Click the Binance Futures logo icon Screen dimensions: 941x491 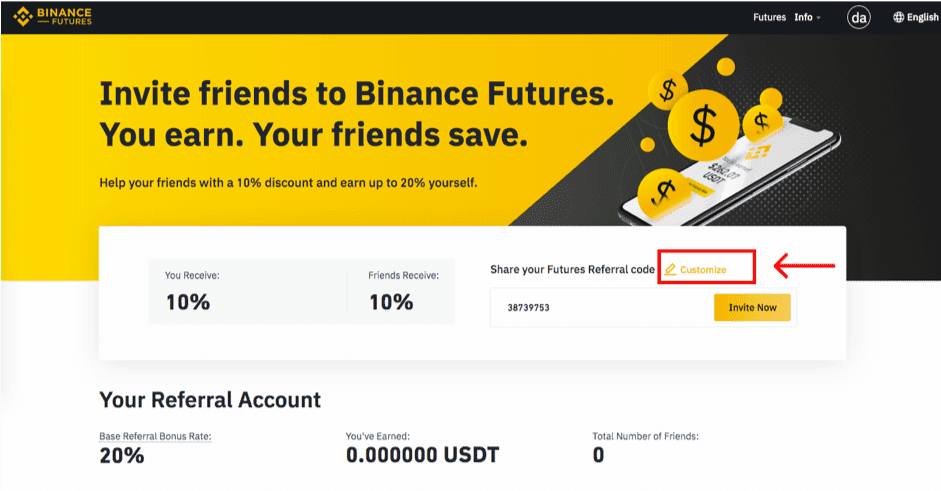tap(23, 17)
